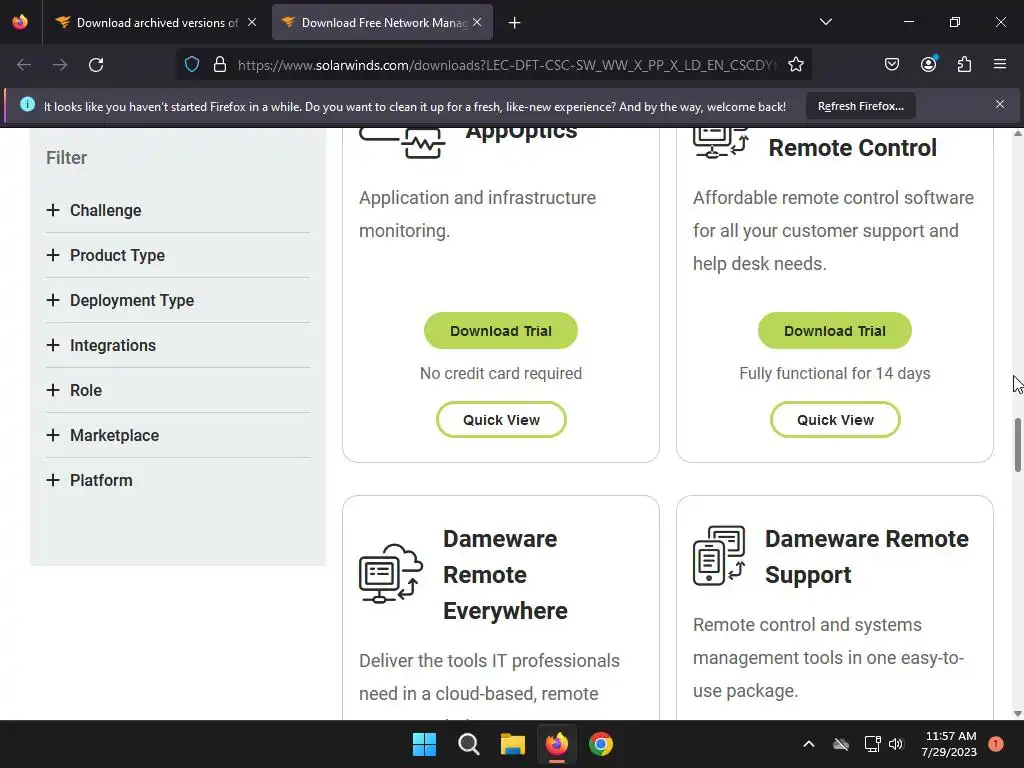Image resolution: width=1024 pixels, height=768 pixels.
Task: Open File Explorer from taskbar
Action: tap(513, 744)
